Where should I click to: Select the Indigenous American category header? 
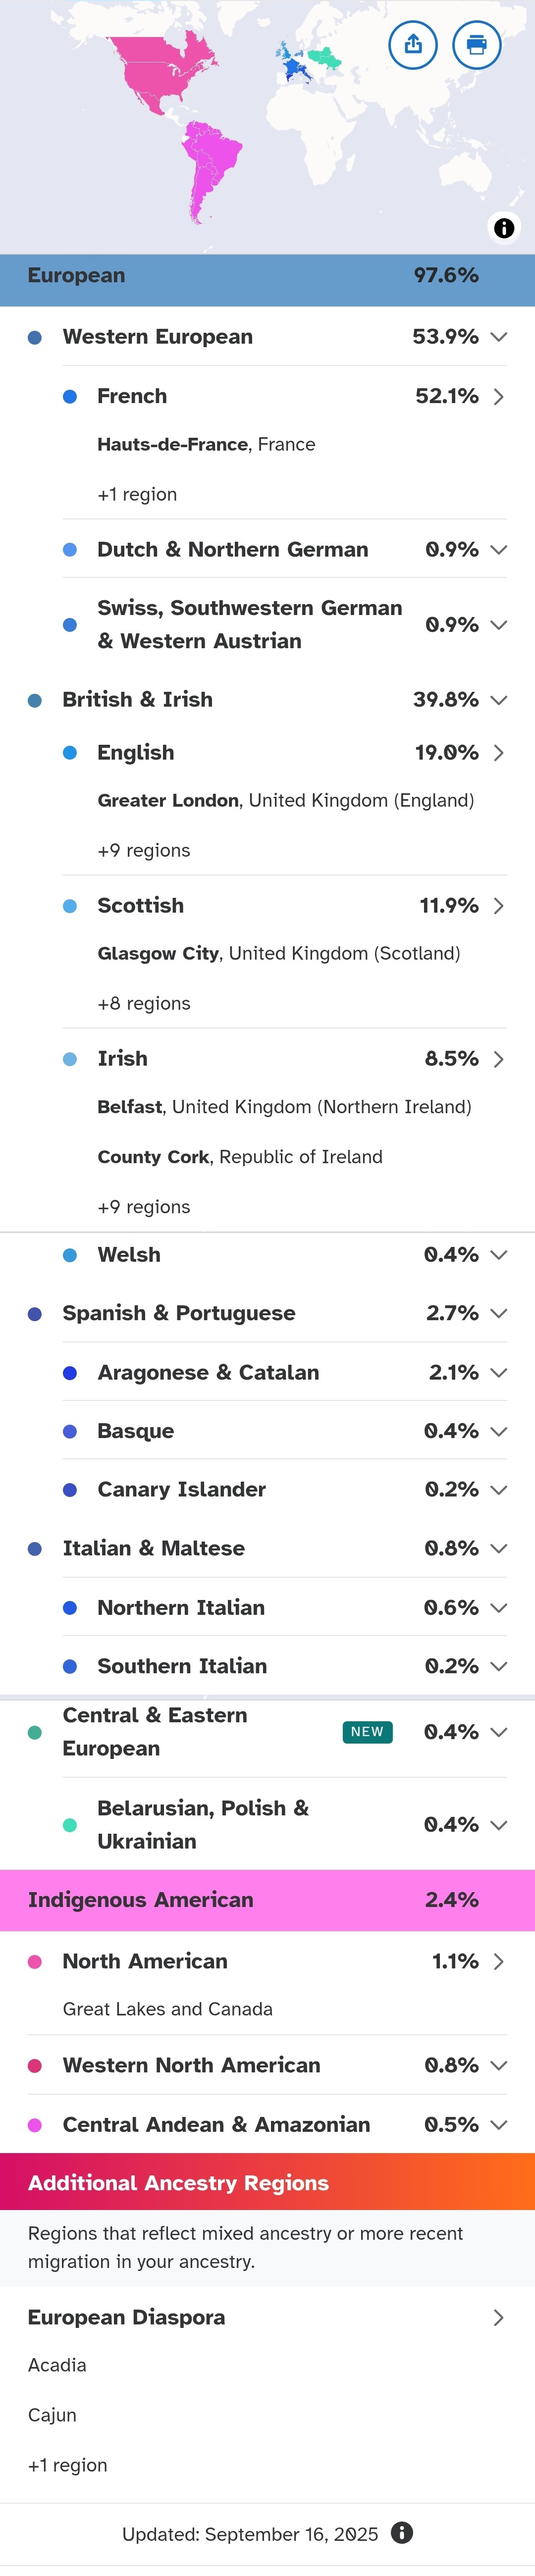pyautogui.click(x=267, y=1900)
